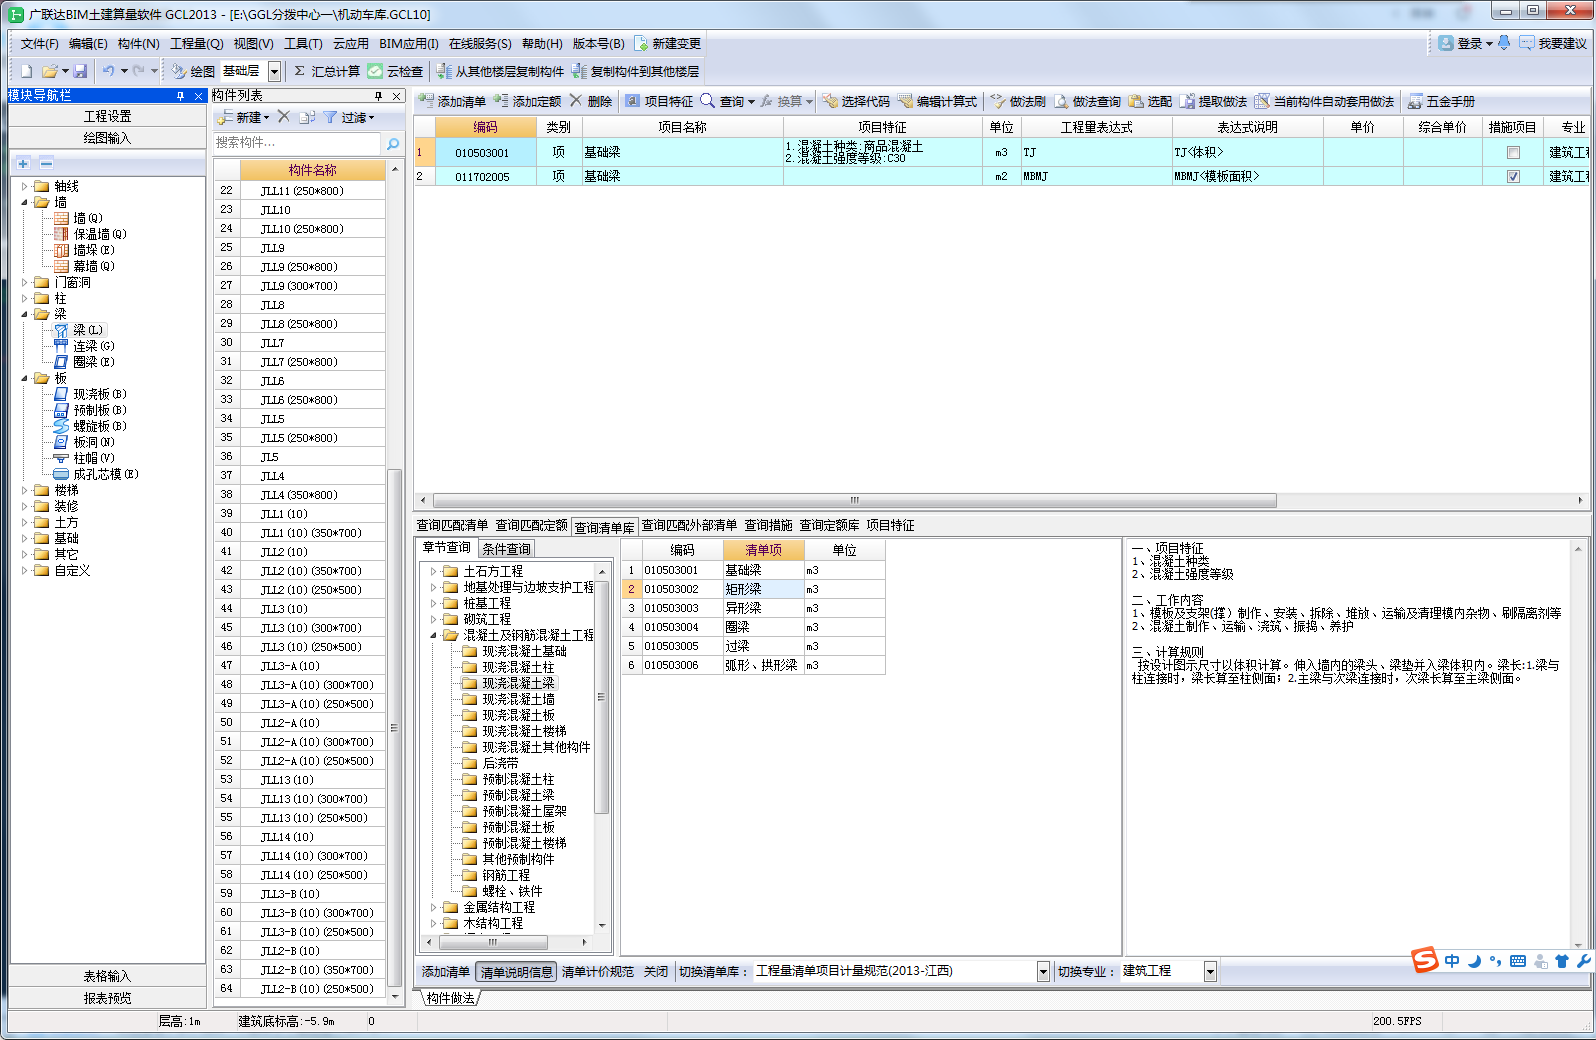Click the delete X icon in 构件列表
Image resolution: width=1596 pixels, height=1040 pixels.
tap(284, 117)
